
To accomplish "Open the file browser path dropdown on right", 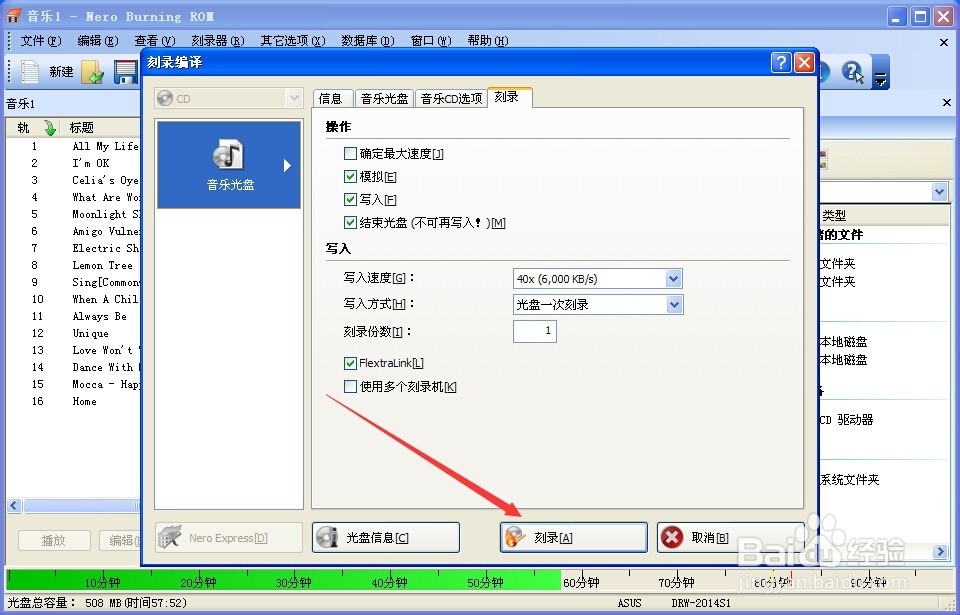I will pos(940,192).
